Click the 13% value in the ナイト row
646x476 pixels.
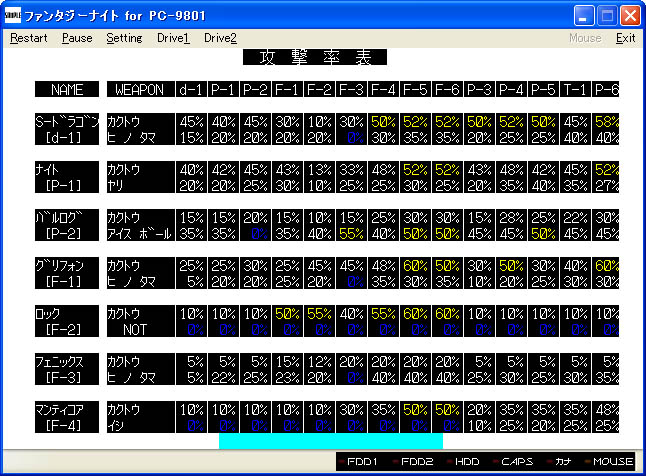point(320,170)
